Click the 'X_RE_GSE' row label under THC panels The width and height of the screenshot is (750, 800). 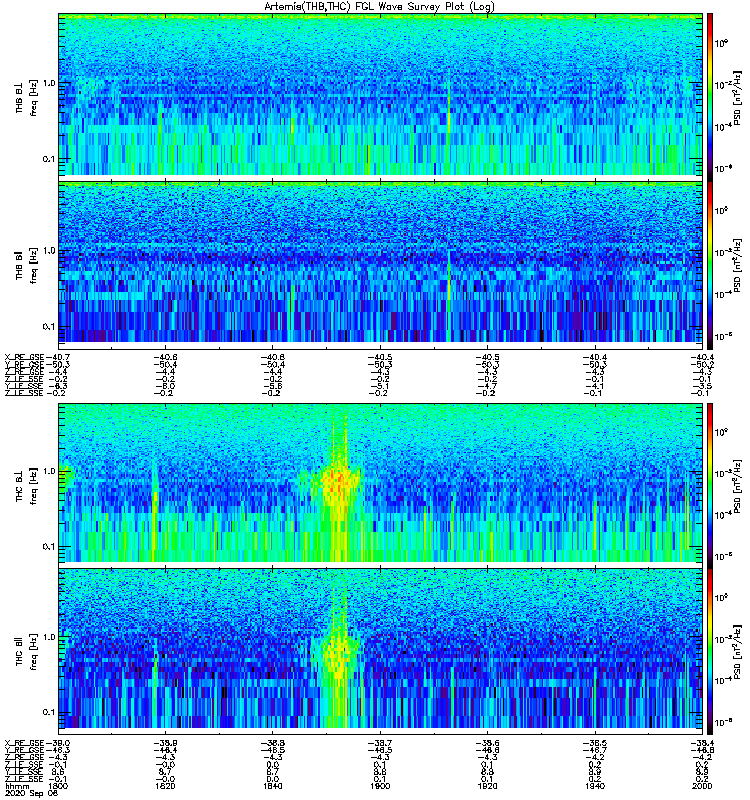tap(24, 743)
